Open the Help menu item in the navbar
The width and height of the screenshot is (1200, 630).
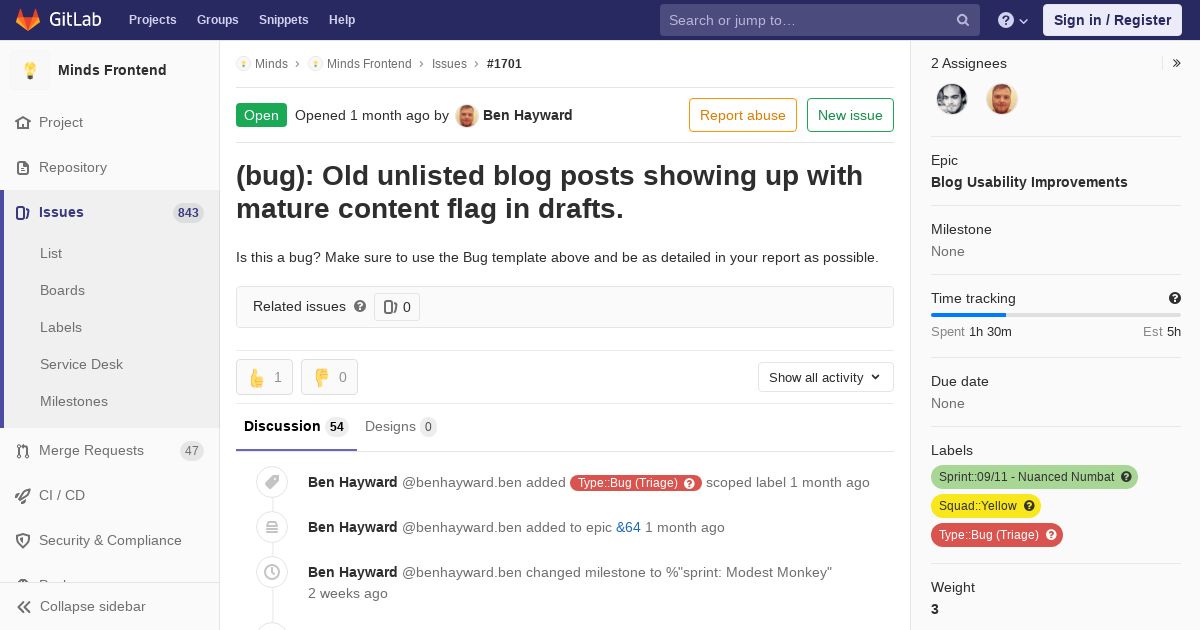click(342, 20)
